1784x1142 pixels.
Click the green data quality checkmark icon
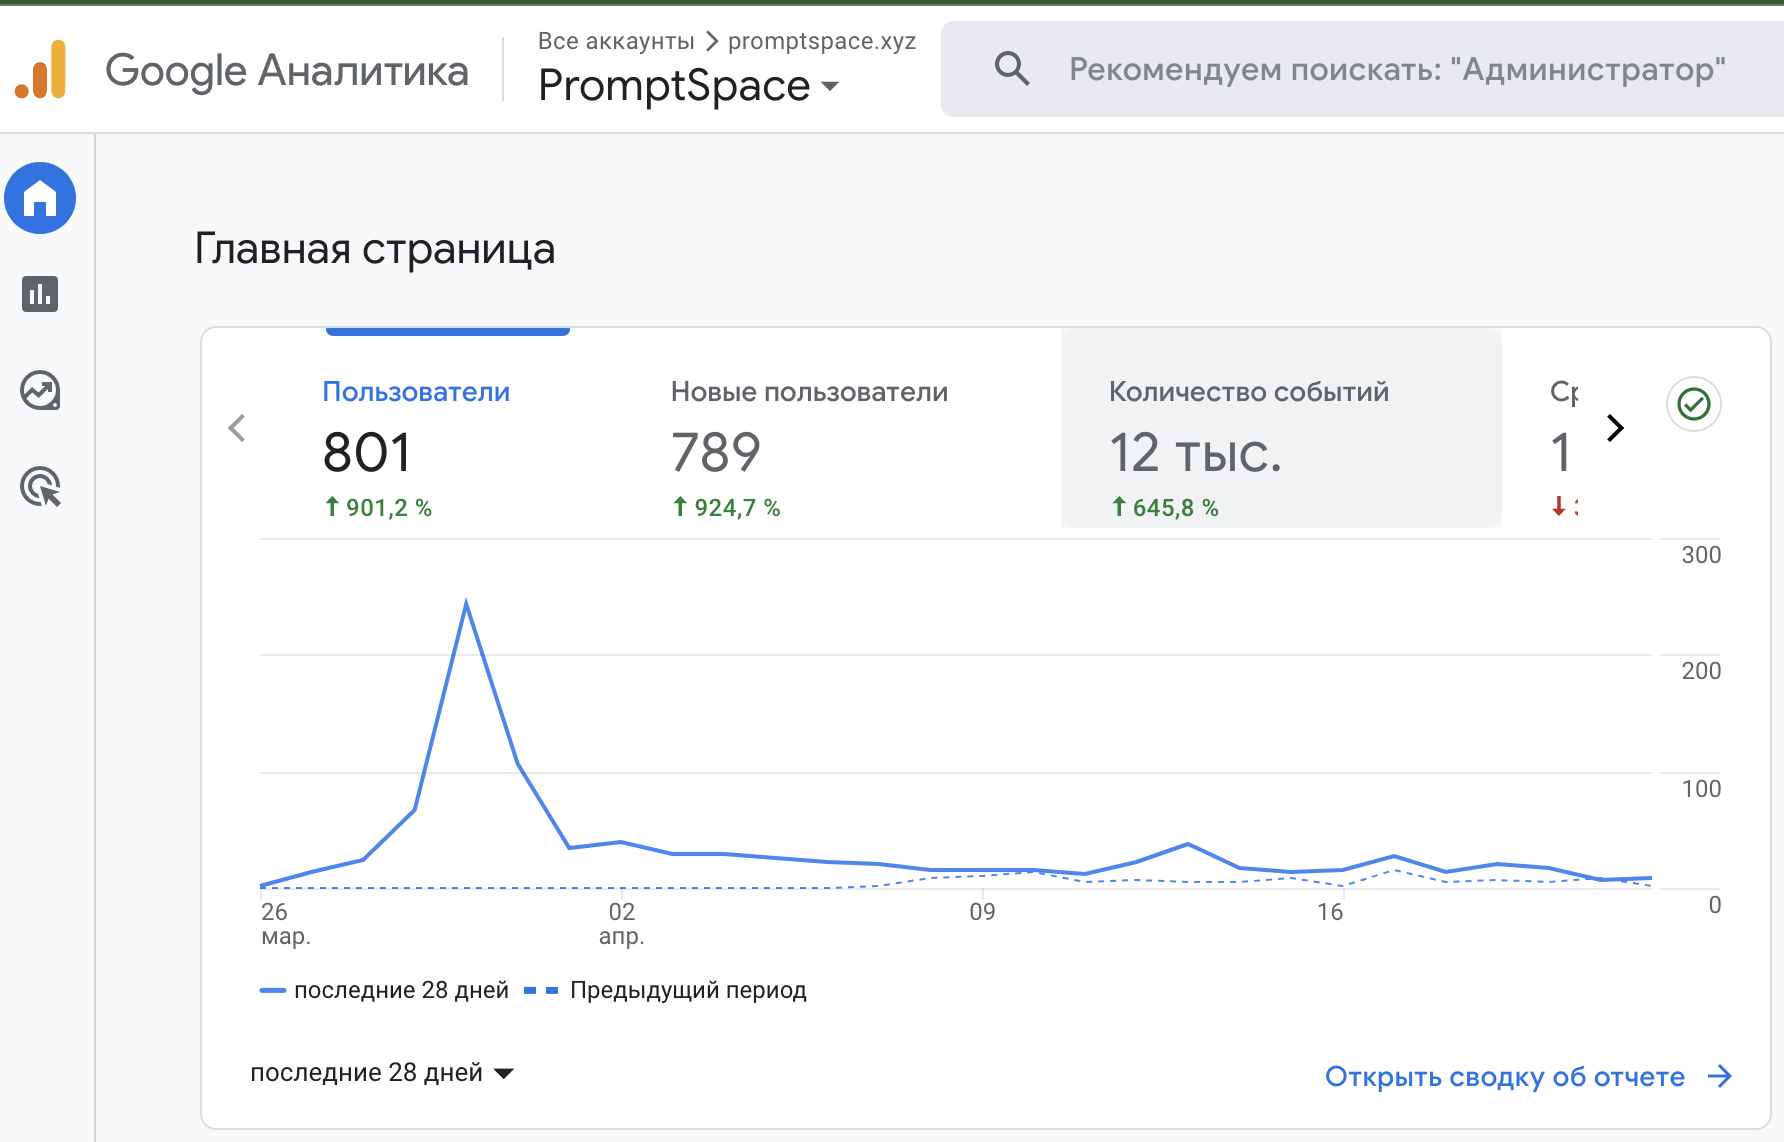click(1693, 404)
